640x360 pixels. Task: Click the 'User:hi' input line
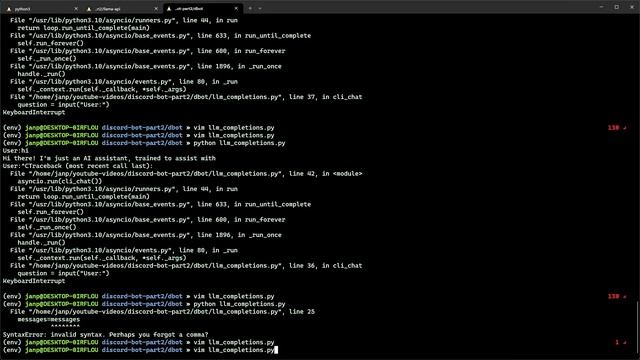coord(16,151)
